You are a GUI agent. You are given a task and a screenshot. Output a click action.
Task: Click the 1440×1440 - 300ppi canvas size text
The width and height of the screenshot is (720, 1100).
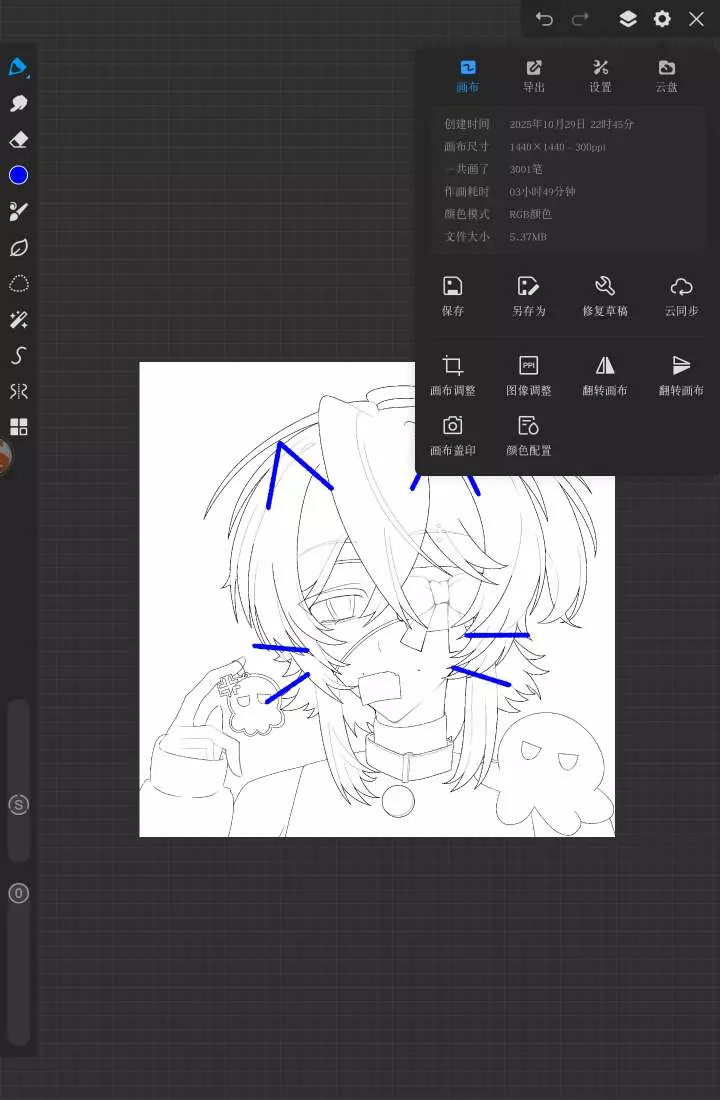pyautogui.click(x=557, y=147)
